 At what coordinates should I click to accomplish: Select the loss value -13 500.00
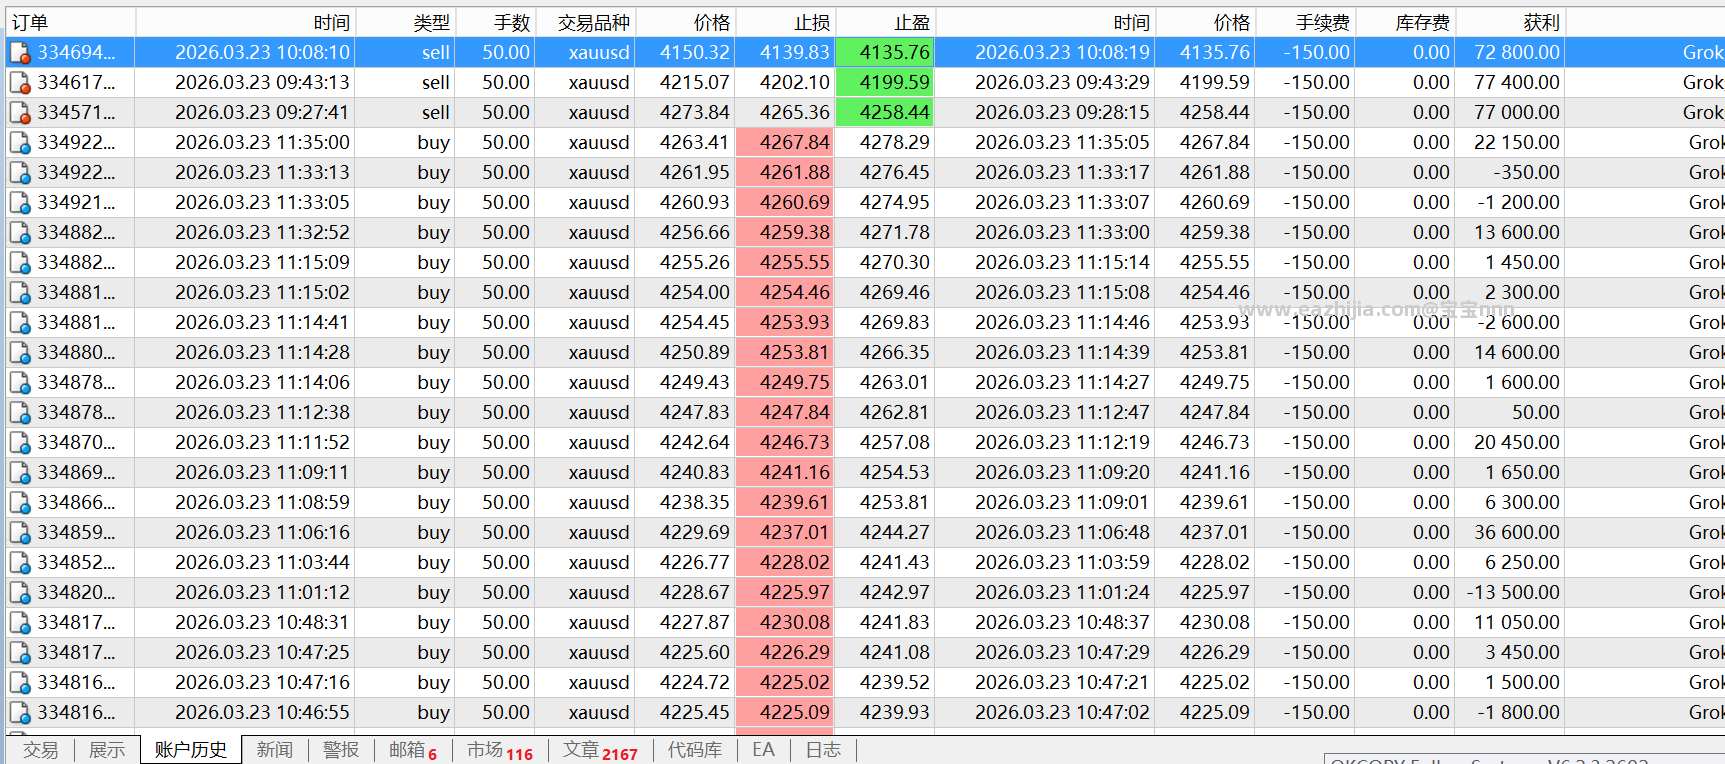[1513, 592]
